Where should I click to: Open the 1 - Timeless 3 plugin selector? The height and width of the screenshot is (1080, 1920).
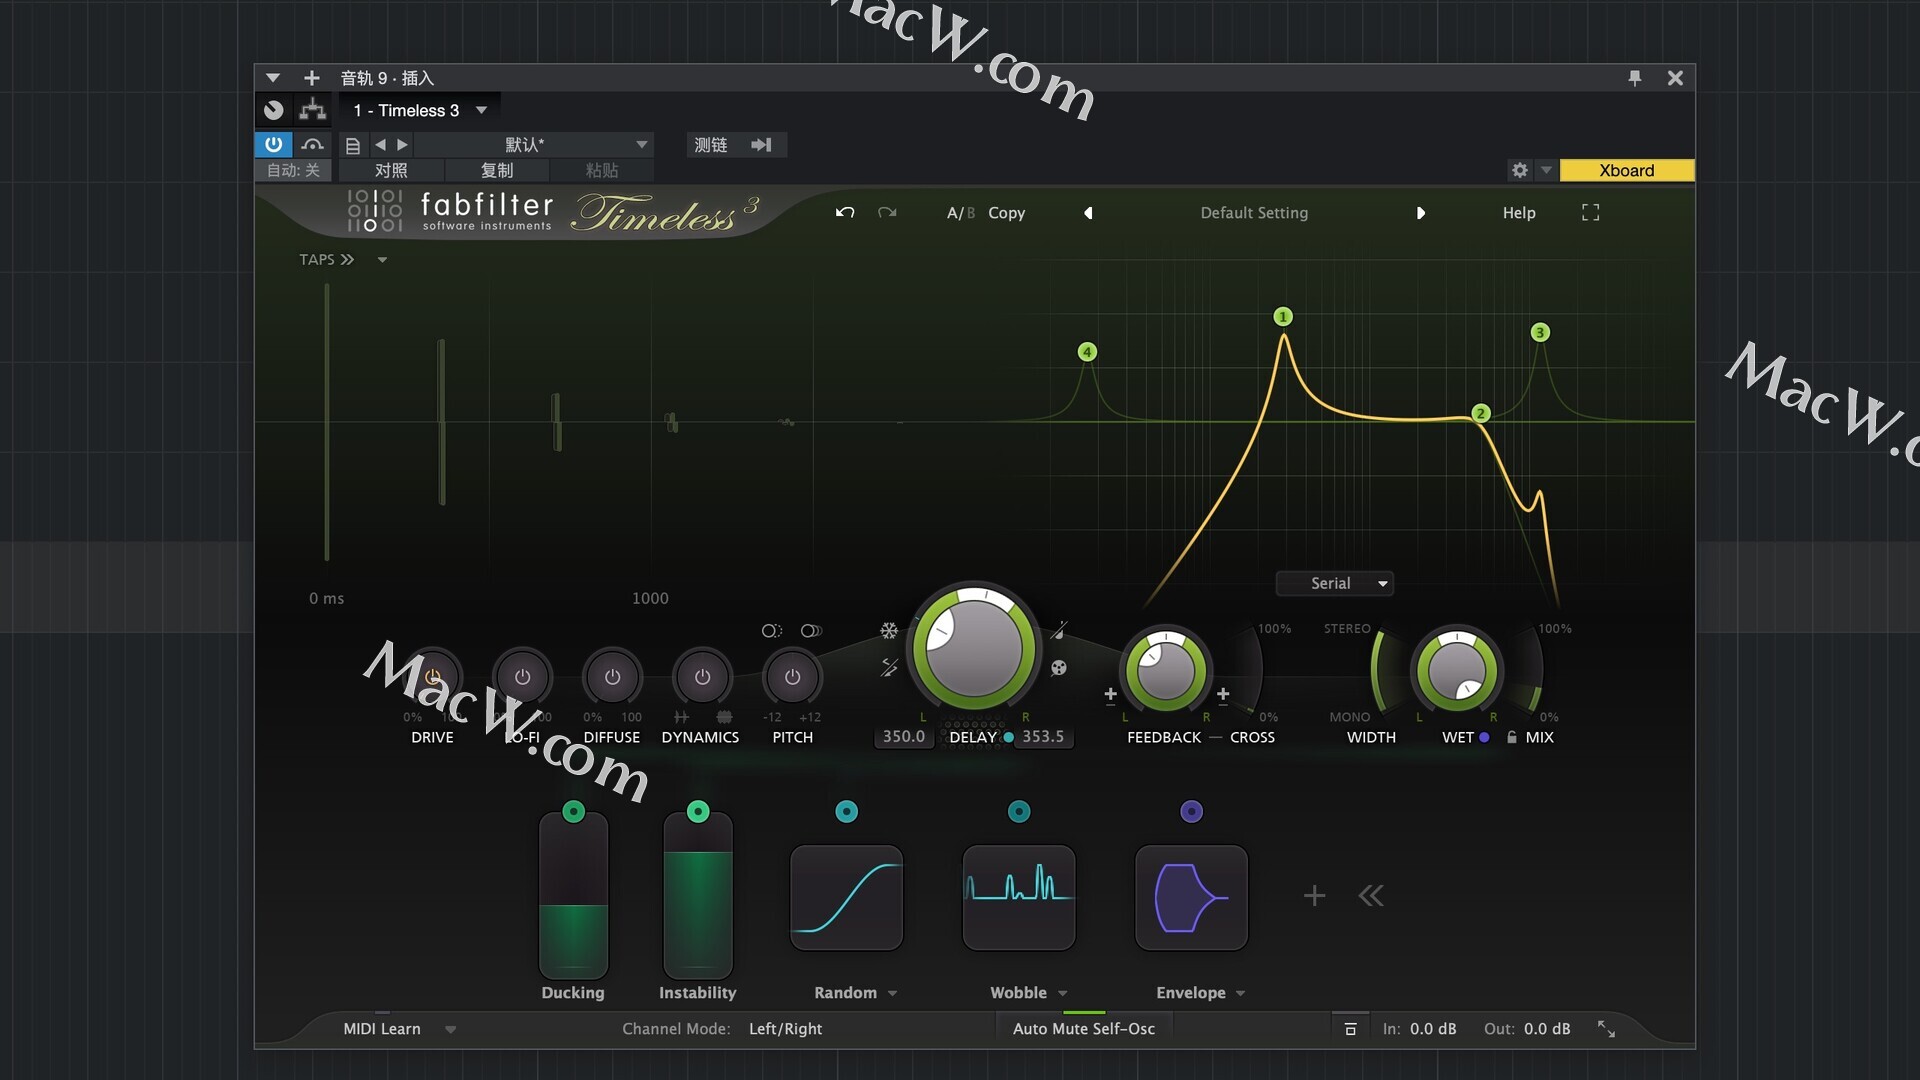(x=419, y=110)
